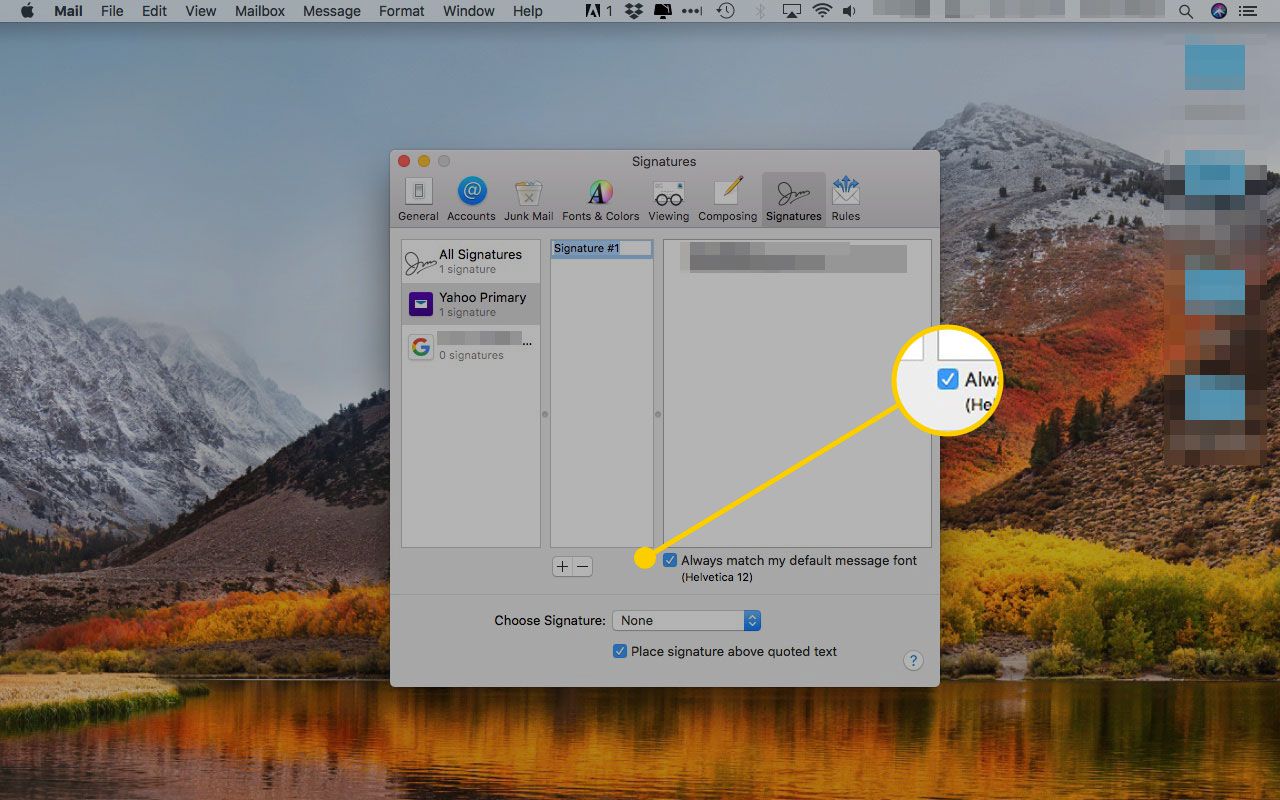Open the Mailbox menu

[x=260, y=11]
